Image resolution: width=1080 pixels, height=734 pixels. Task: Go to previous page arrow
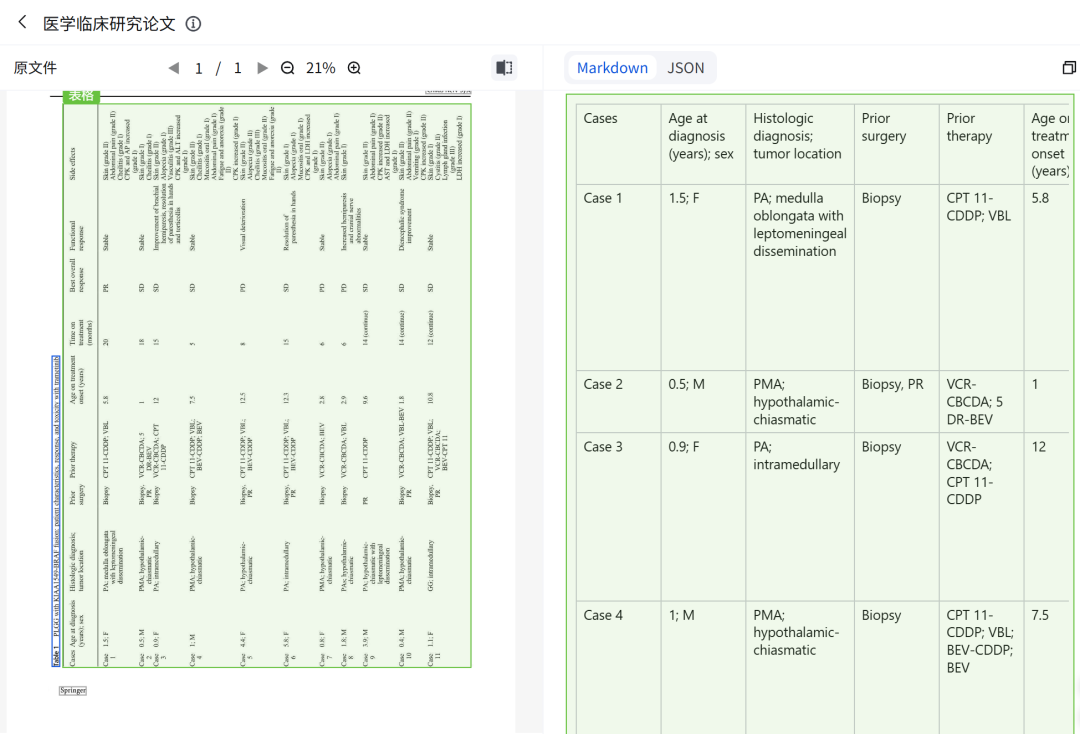point(174,68)
